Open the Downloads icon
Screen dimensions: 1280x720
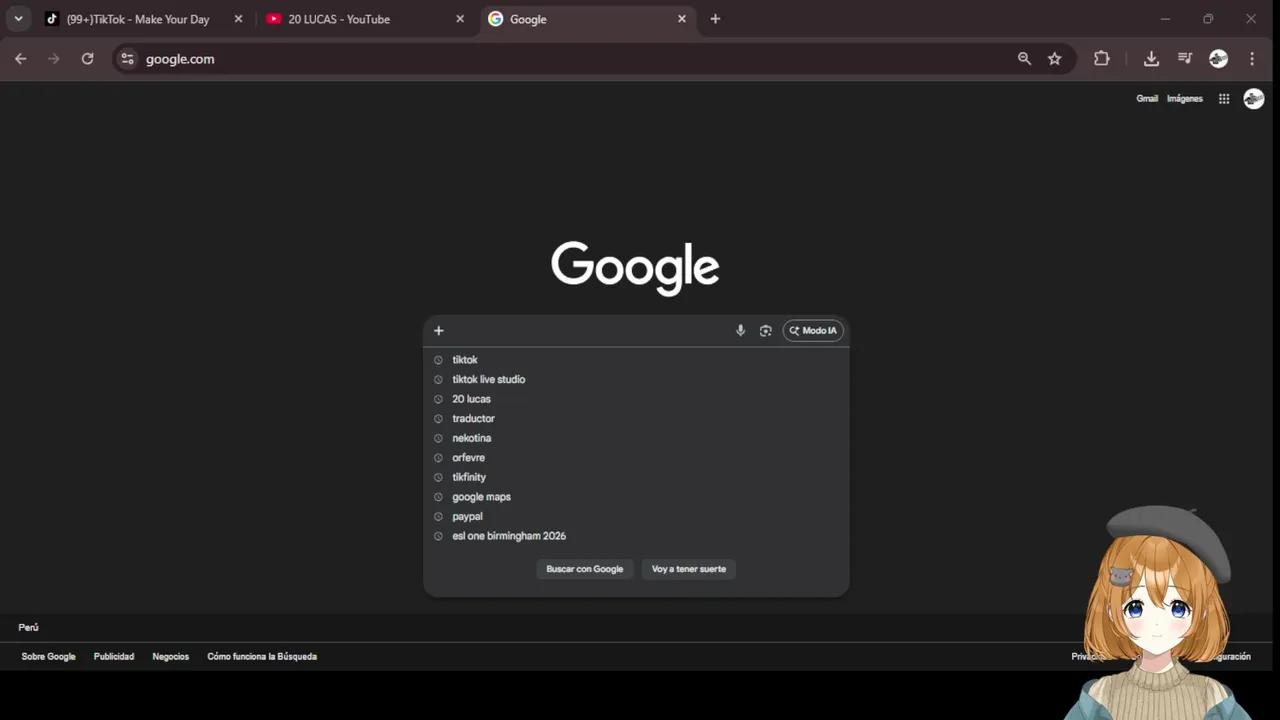point(1151,59)
